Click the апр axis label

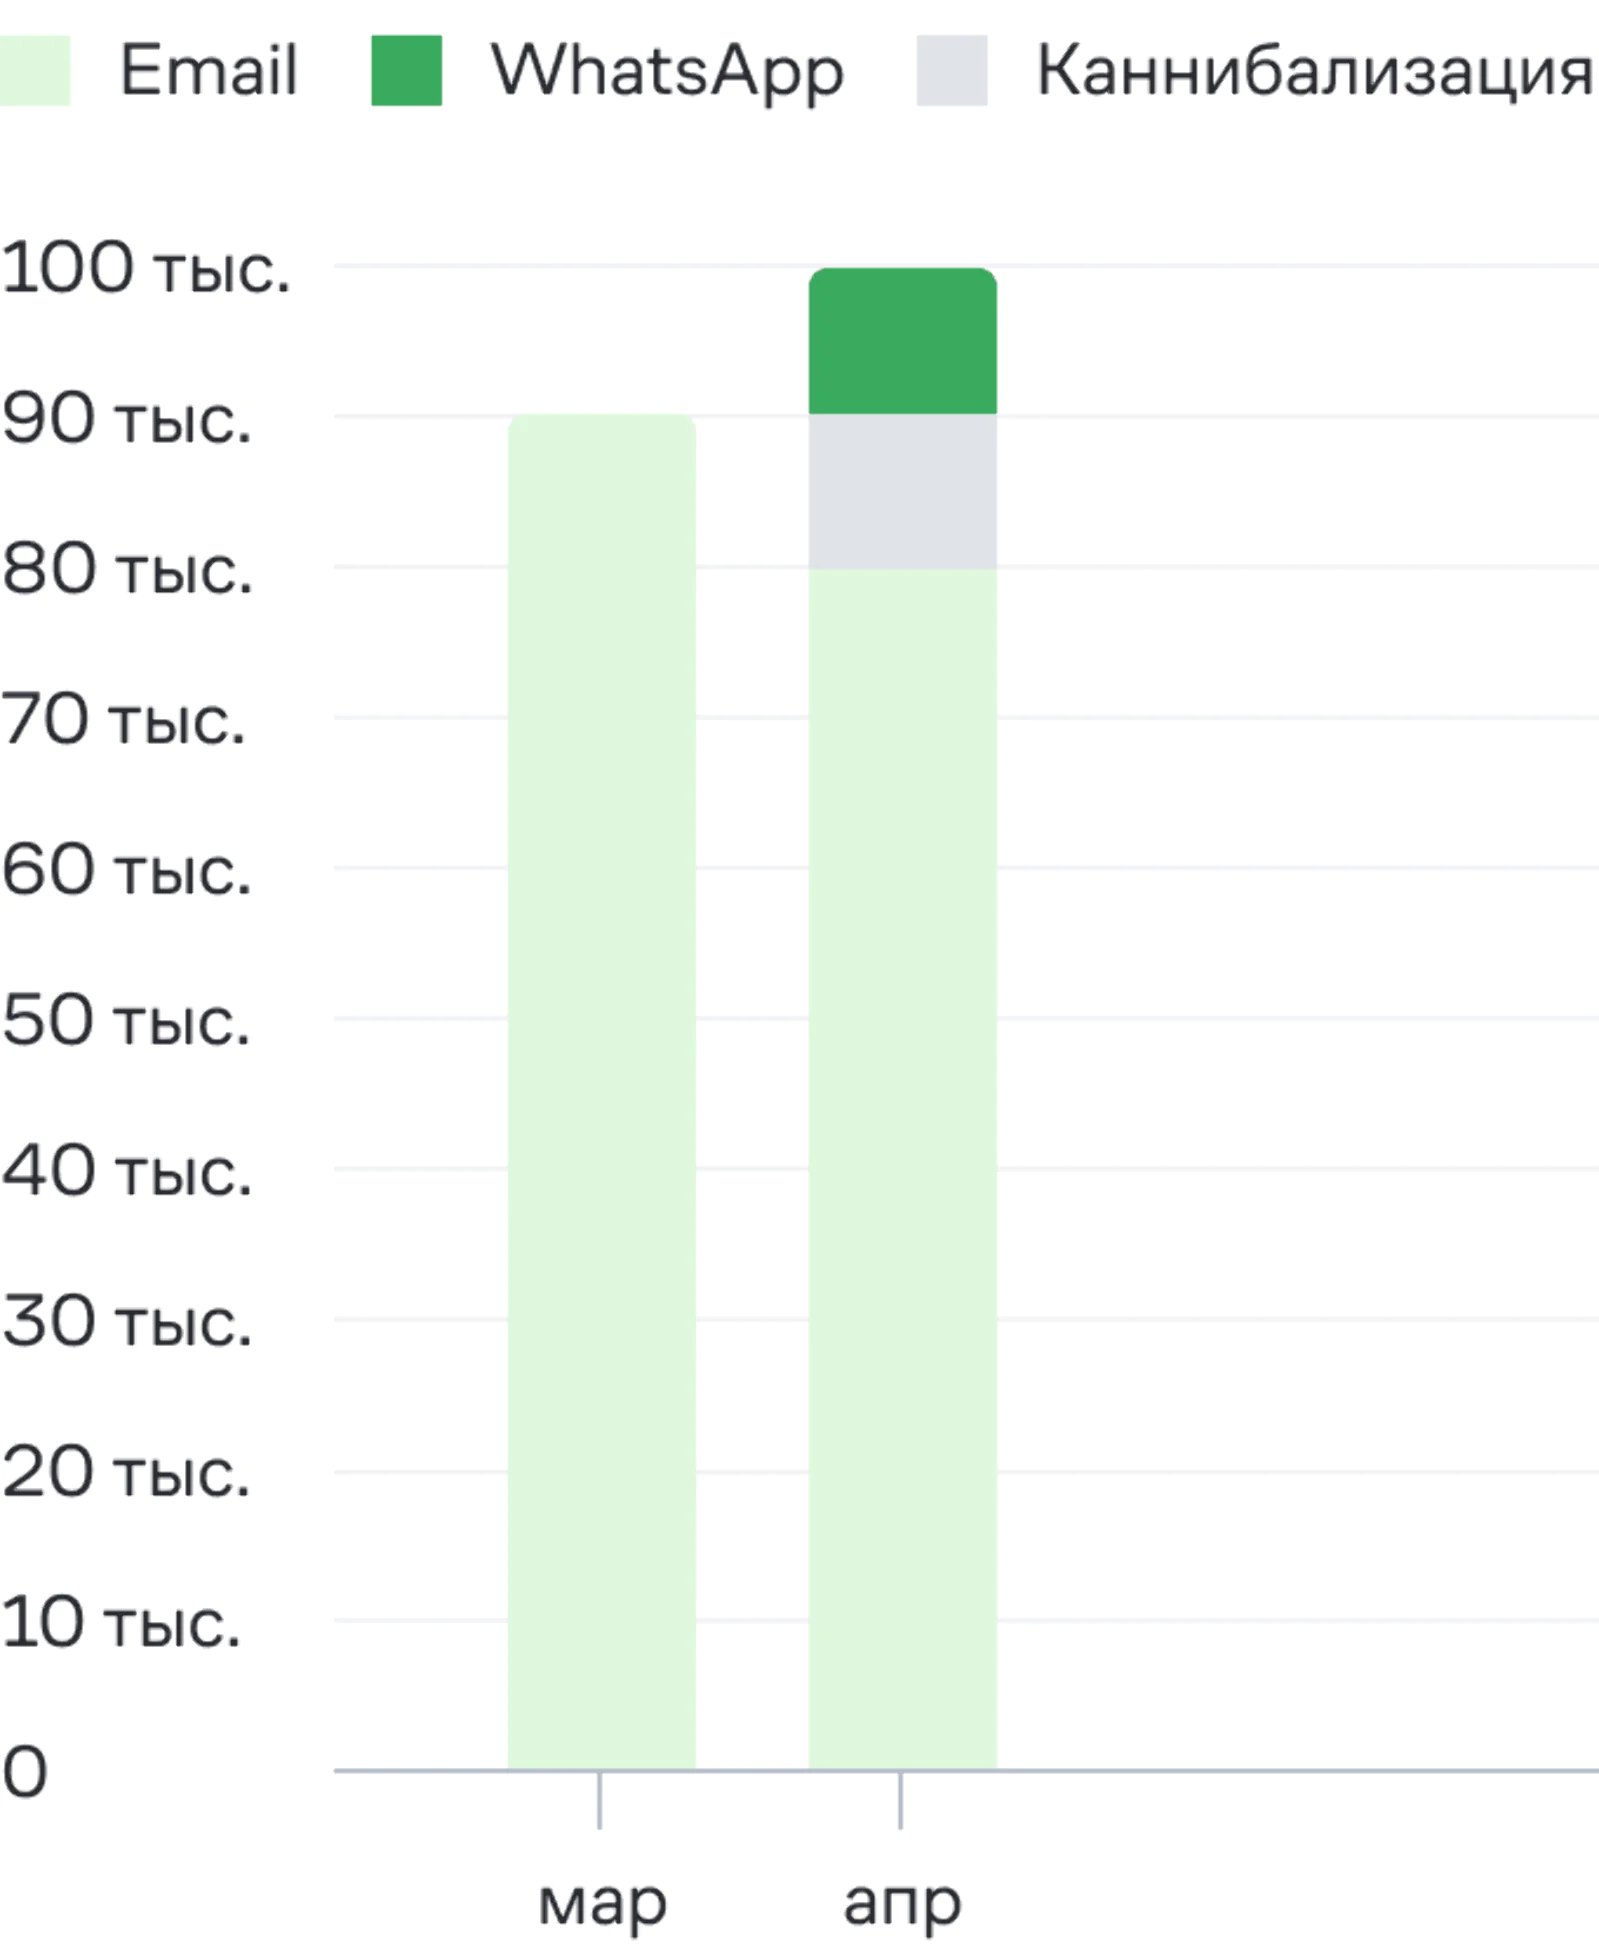tap(902, 1905)
